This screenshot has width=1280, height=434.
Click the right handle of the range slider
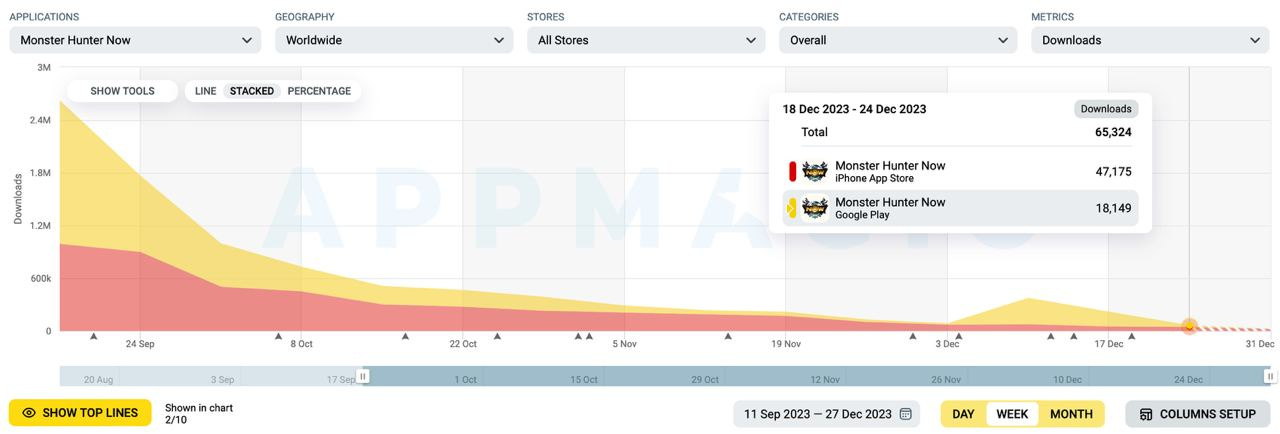pyautogui.click(x=1269, y=377)
